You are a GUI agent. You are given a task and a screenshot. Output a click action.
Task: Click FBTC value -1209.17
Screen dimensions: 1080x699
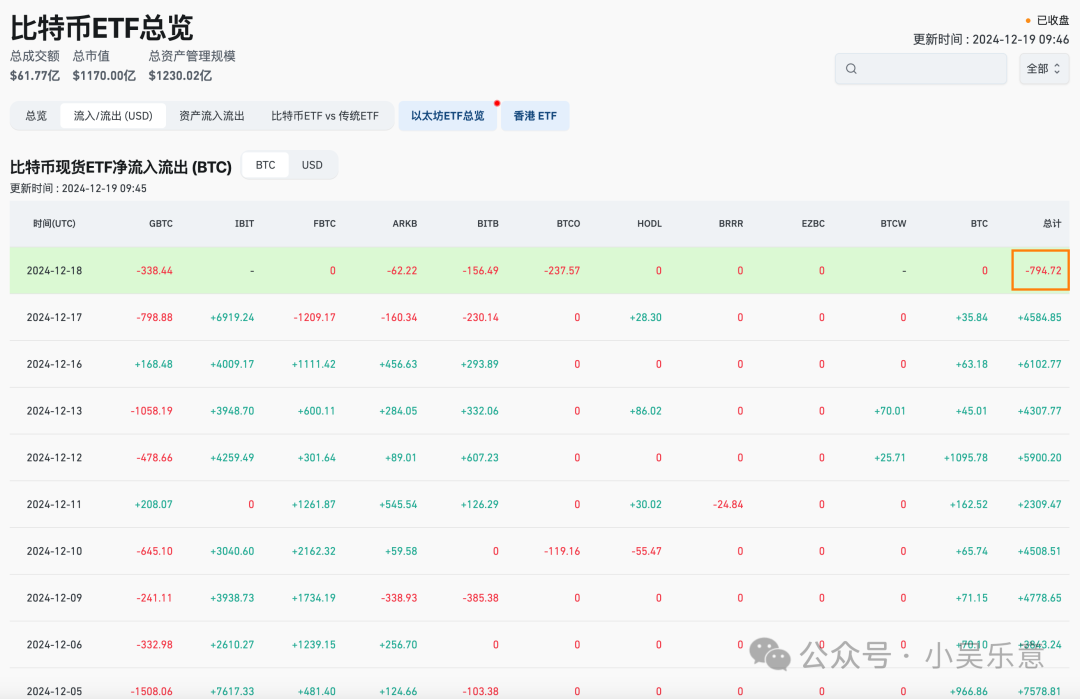point(314,317)
